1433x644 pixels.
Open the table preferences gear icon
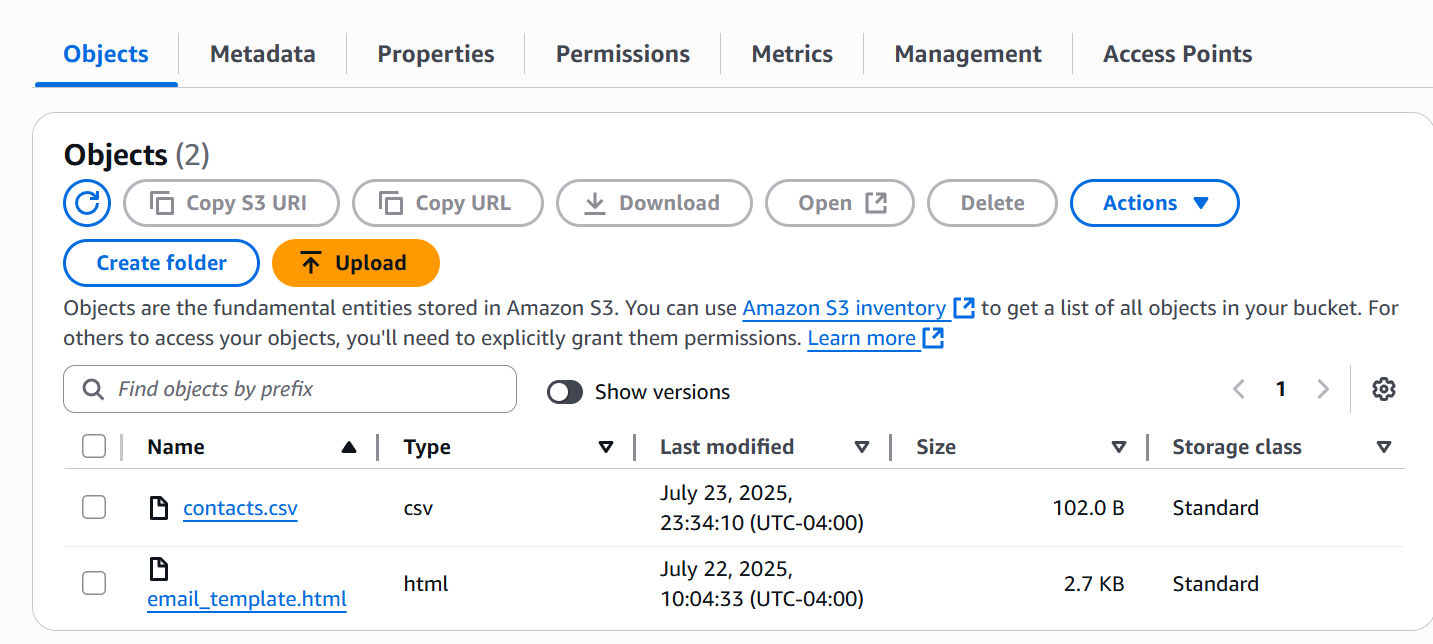pyautogui.click(x=1383, y=389)
